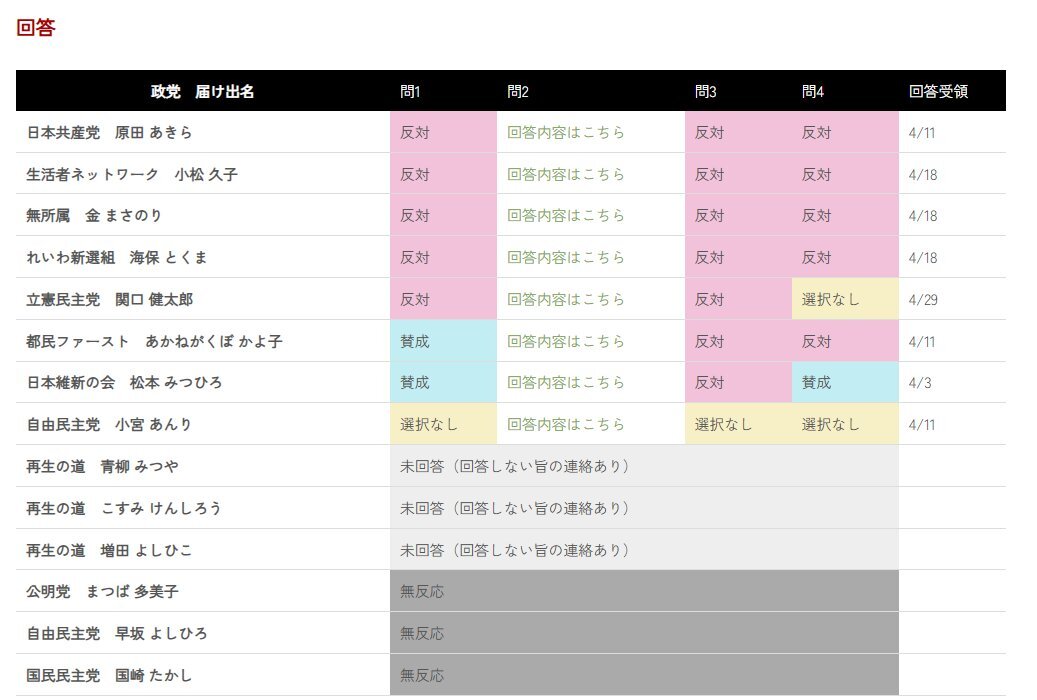Click 問4 反対 cell for 都民ファースト
The image size is (1037, 700).
845,341
